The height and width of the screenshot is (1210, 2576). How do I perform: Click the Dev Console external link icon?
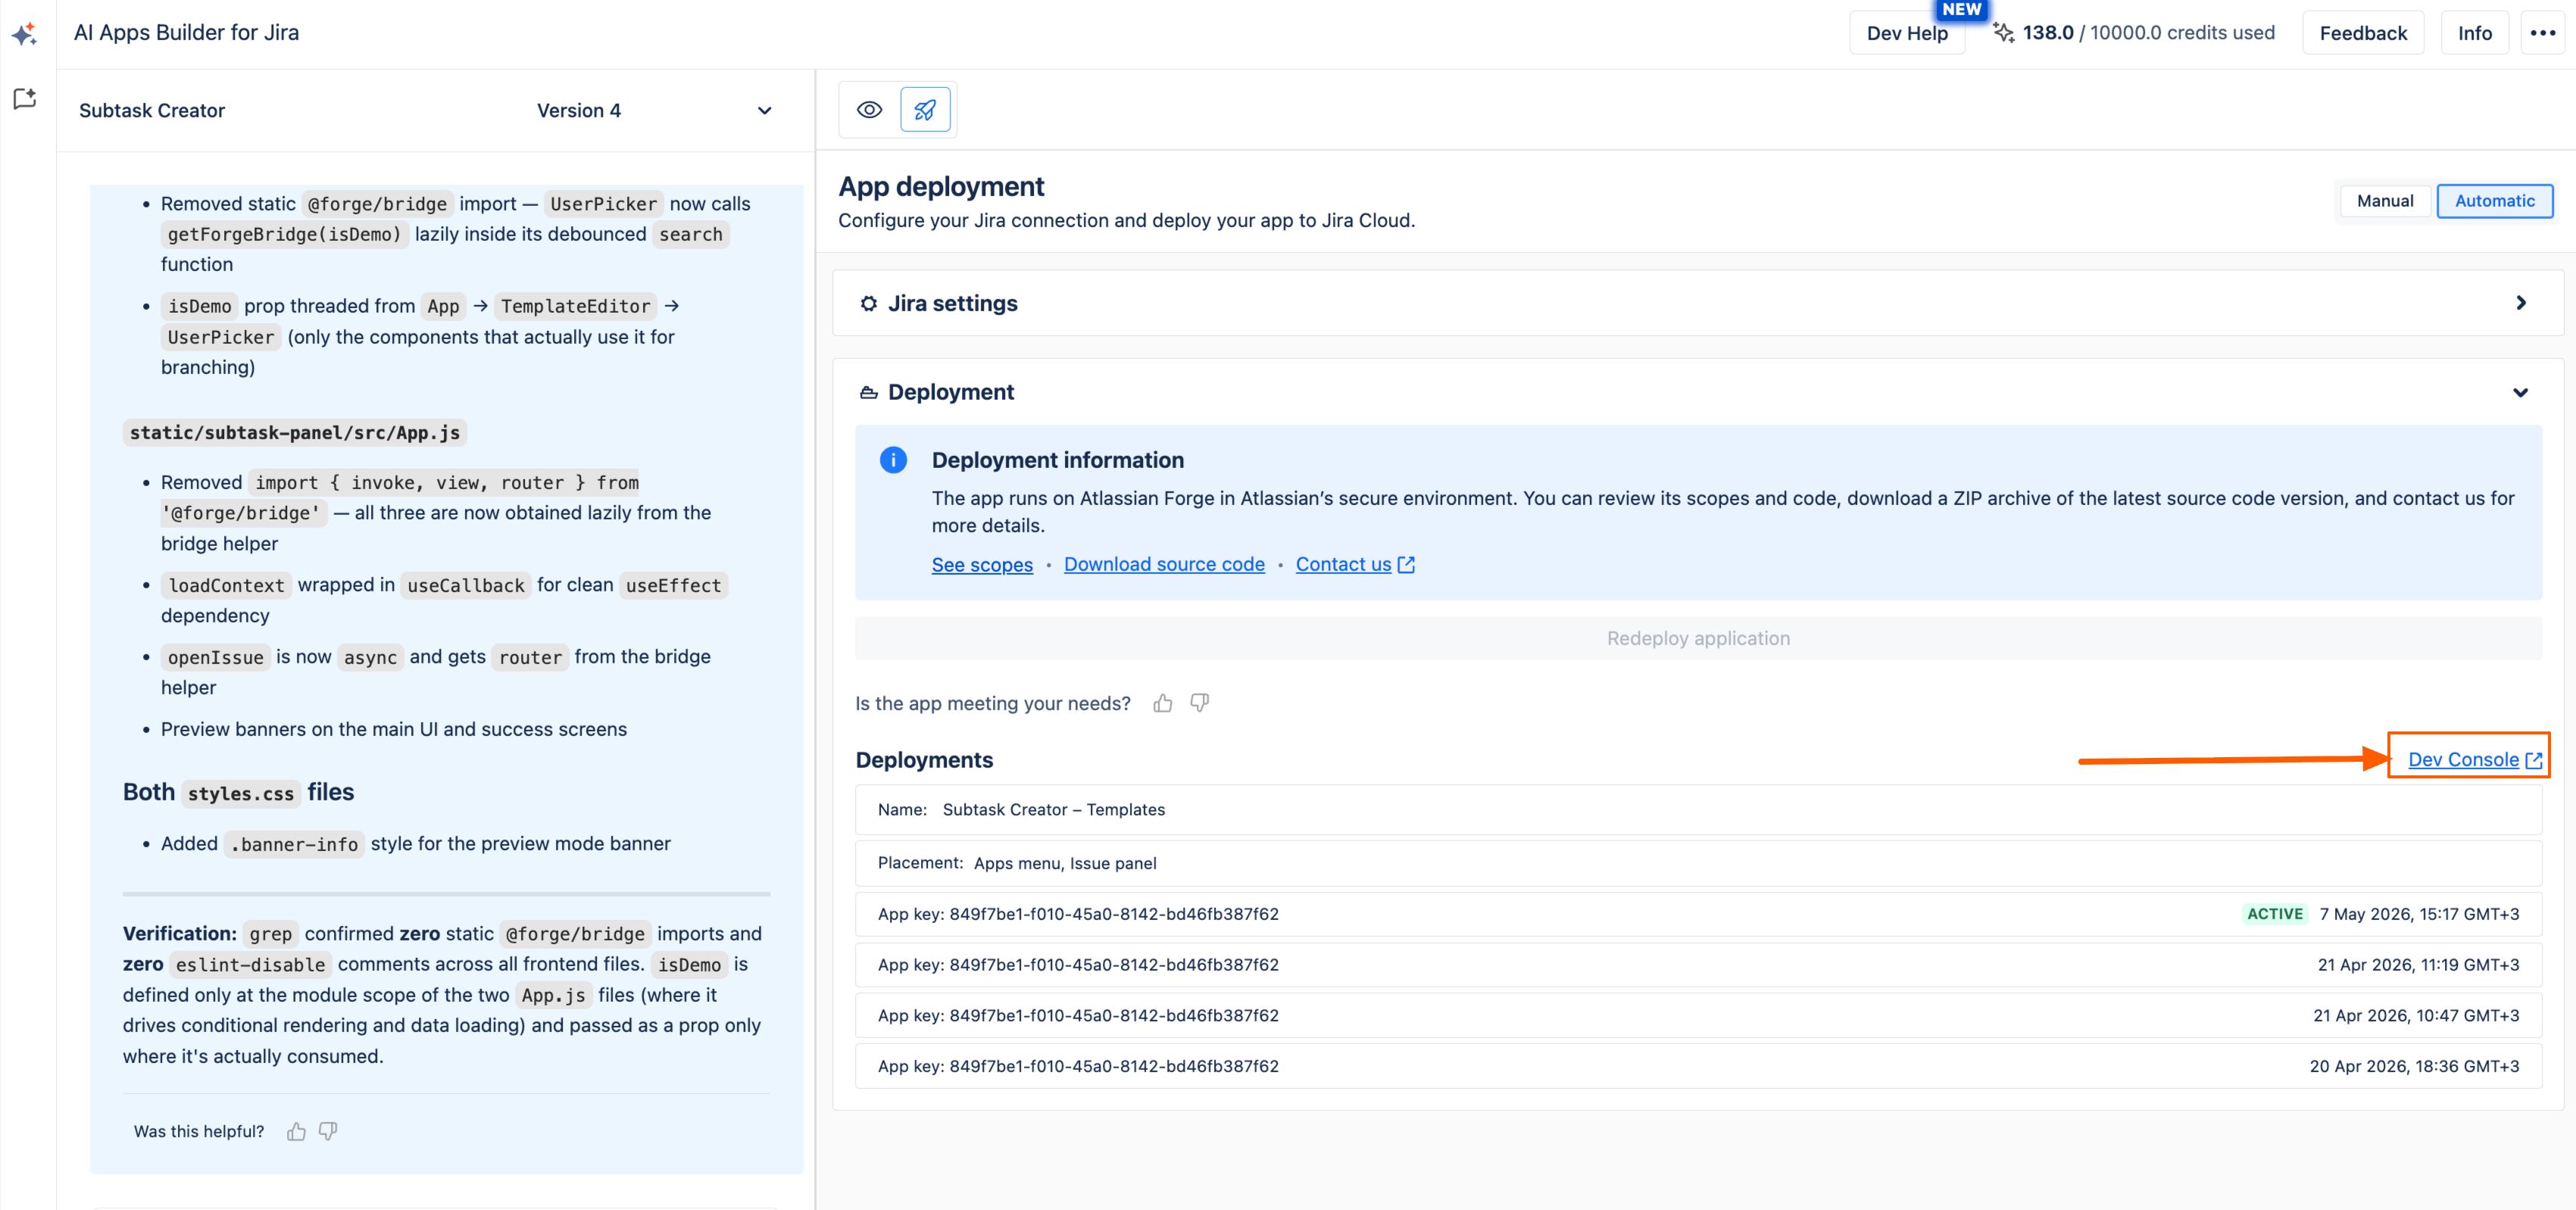pyautogui.click(x=2534, y=760)
